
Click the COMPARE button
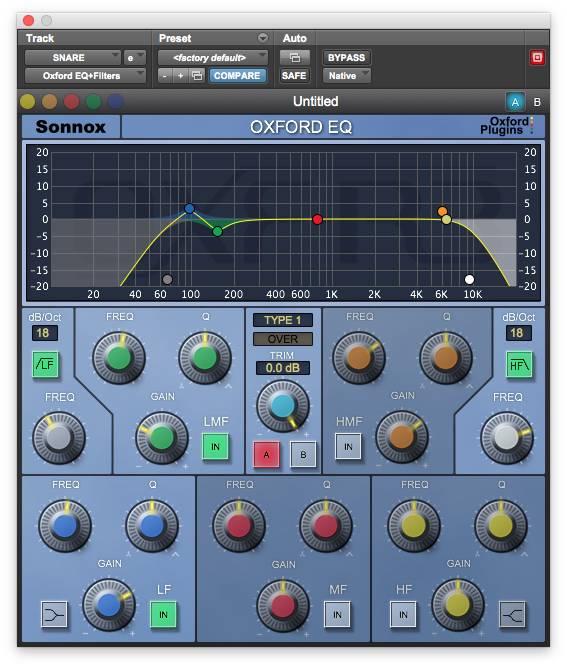pyautogui.click(x=237, y=76)
